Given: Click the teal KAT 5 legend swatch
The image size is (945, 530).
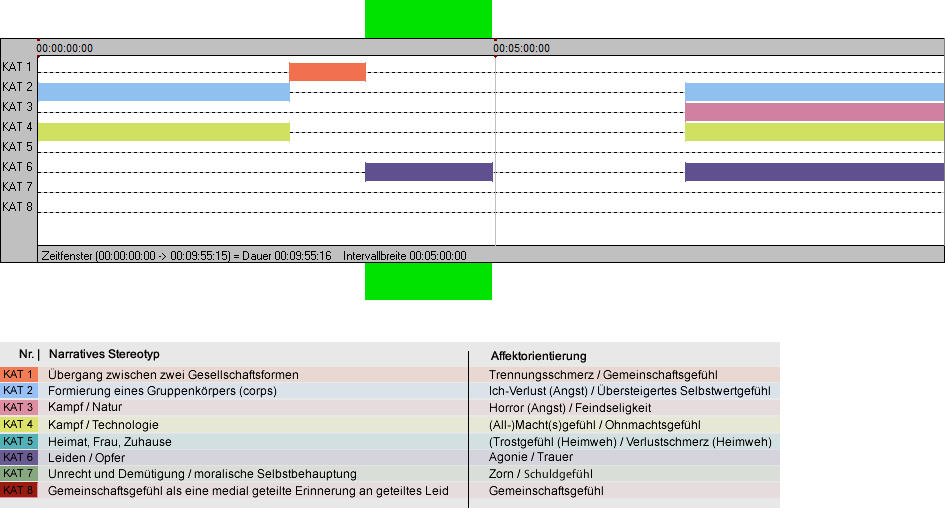Looking at the screenshot, I should 19,441.
